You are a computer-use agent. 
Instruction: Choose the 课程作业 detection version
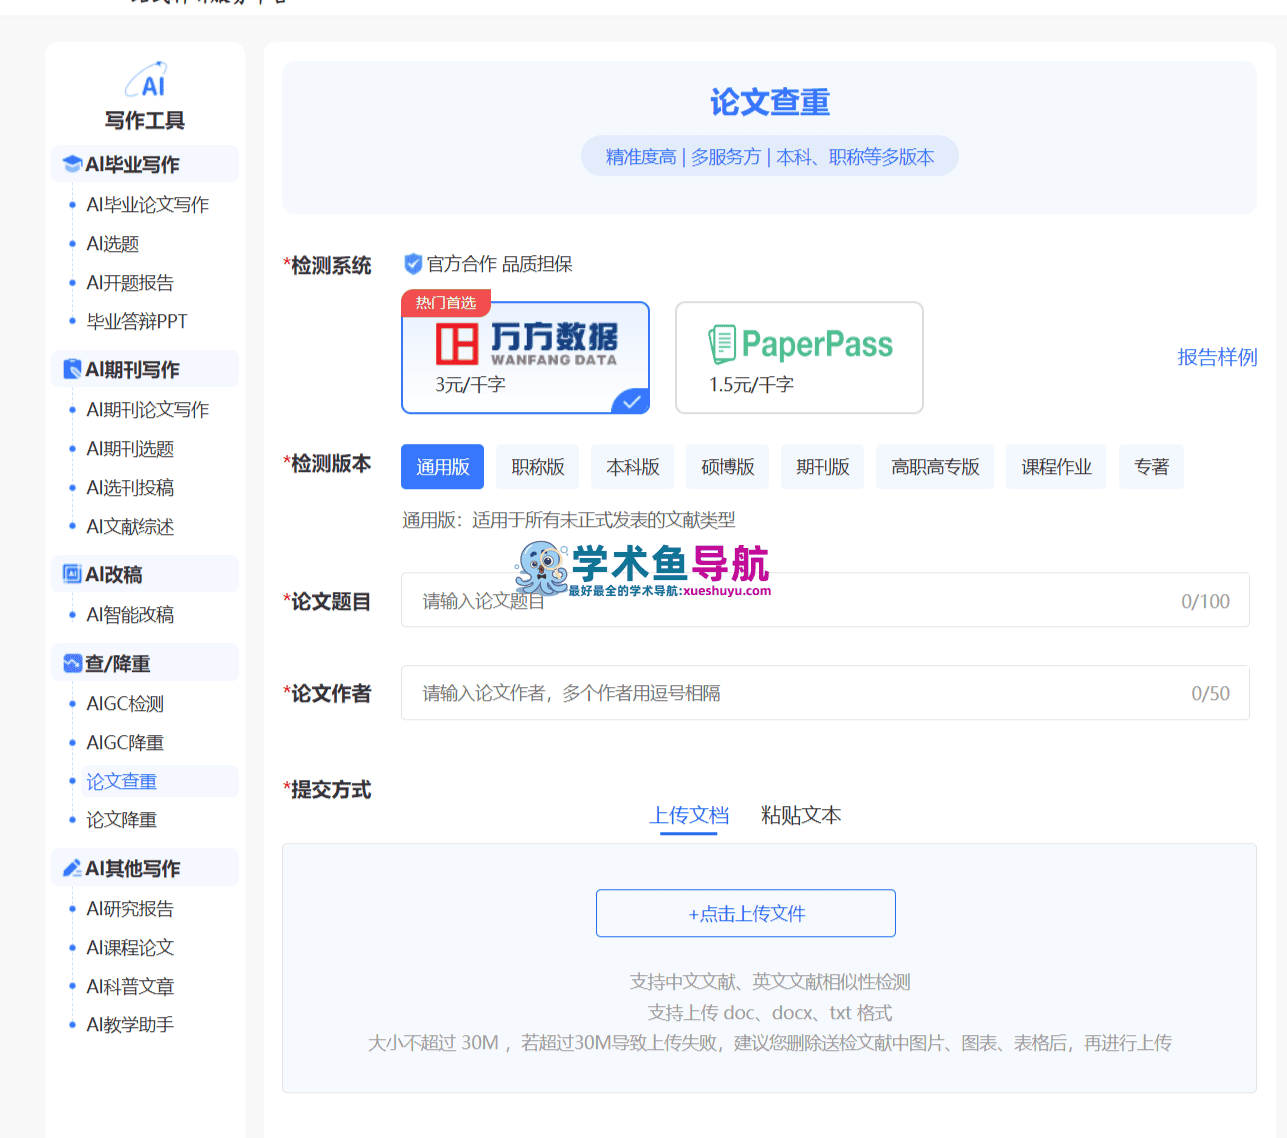tap(1056, 467)
